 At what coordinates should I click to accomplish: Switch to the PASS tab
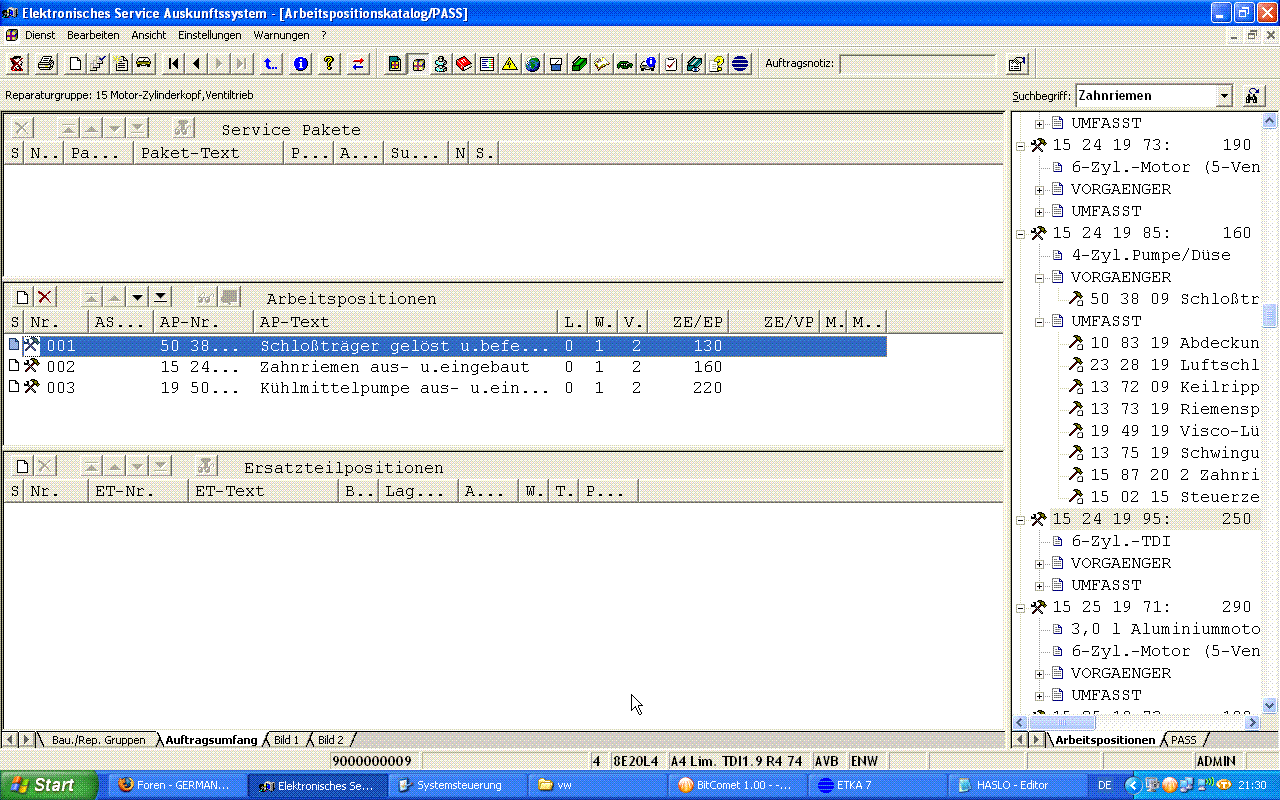coord(1183,740)
